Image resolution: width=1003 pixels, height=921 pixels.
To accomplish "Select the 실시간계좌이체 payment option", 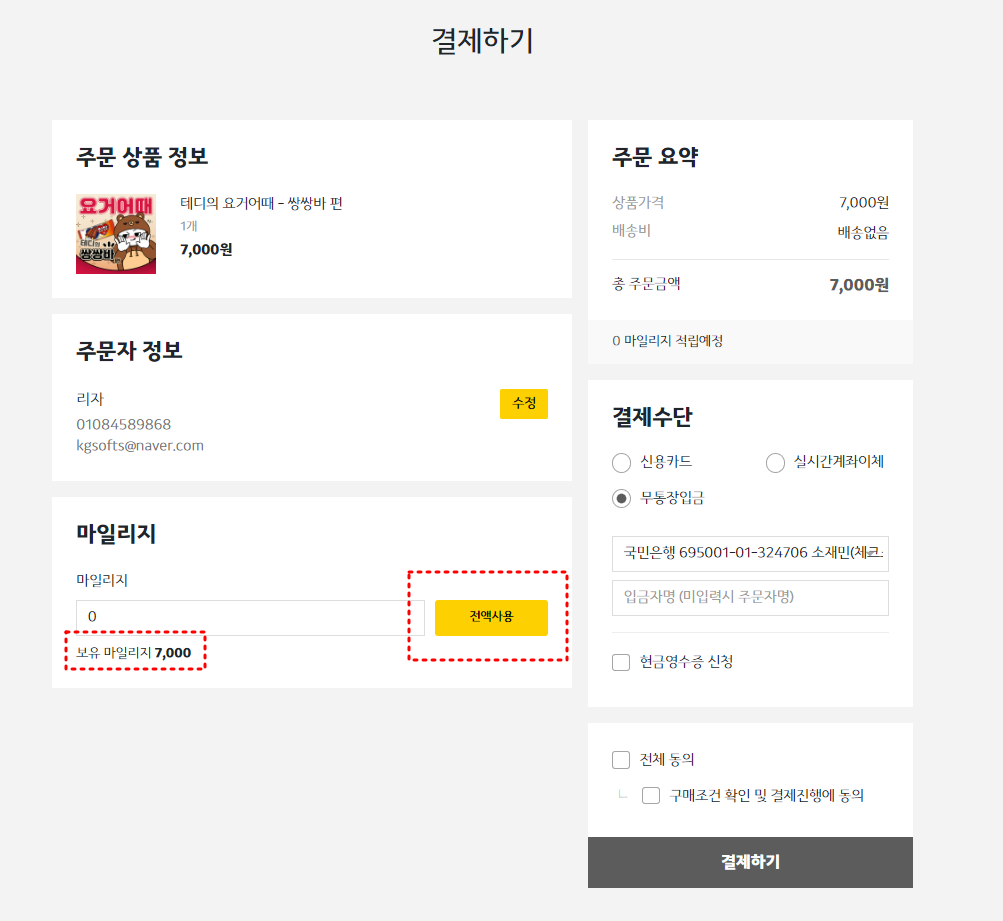I will click(x=775, y=462).
